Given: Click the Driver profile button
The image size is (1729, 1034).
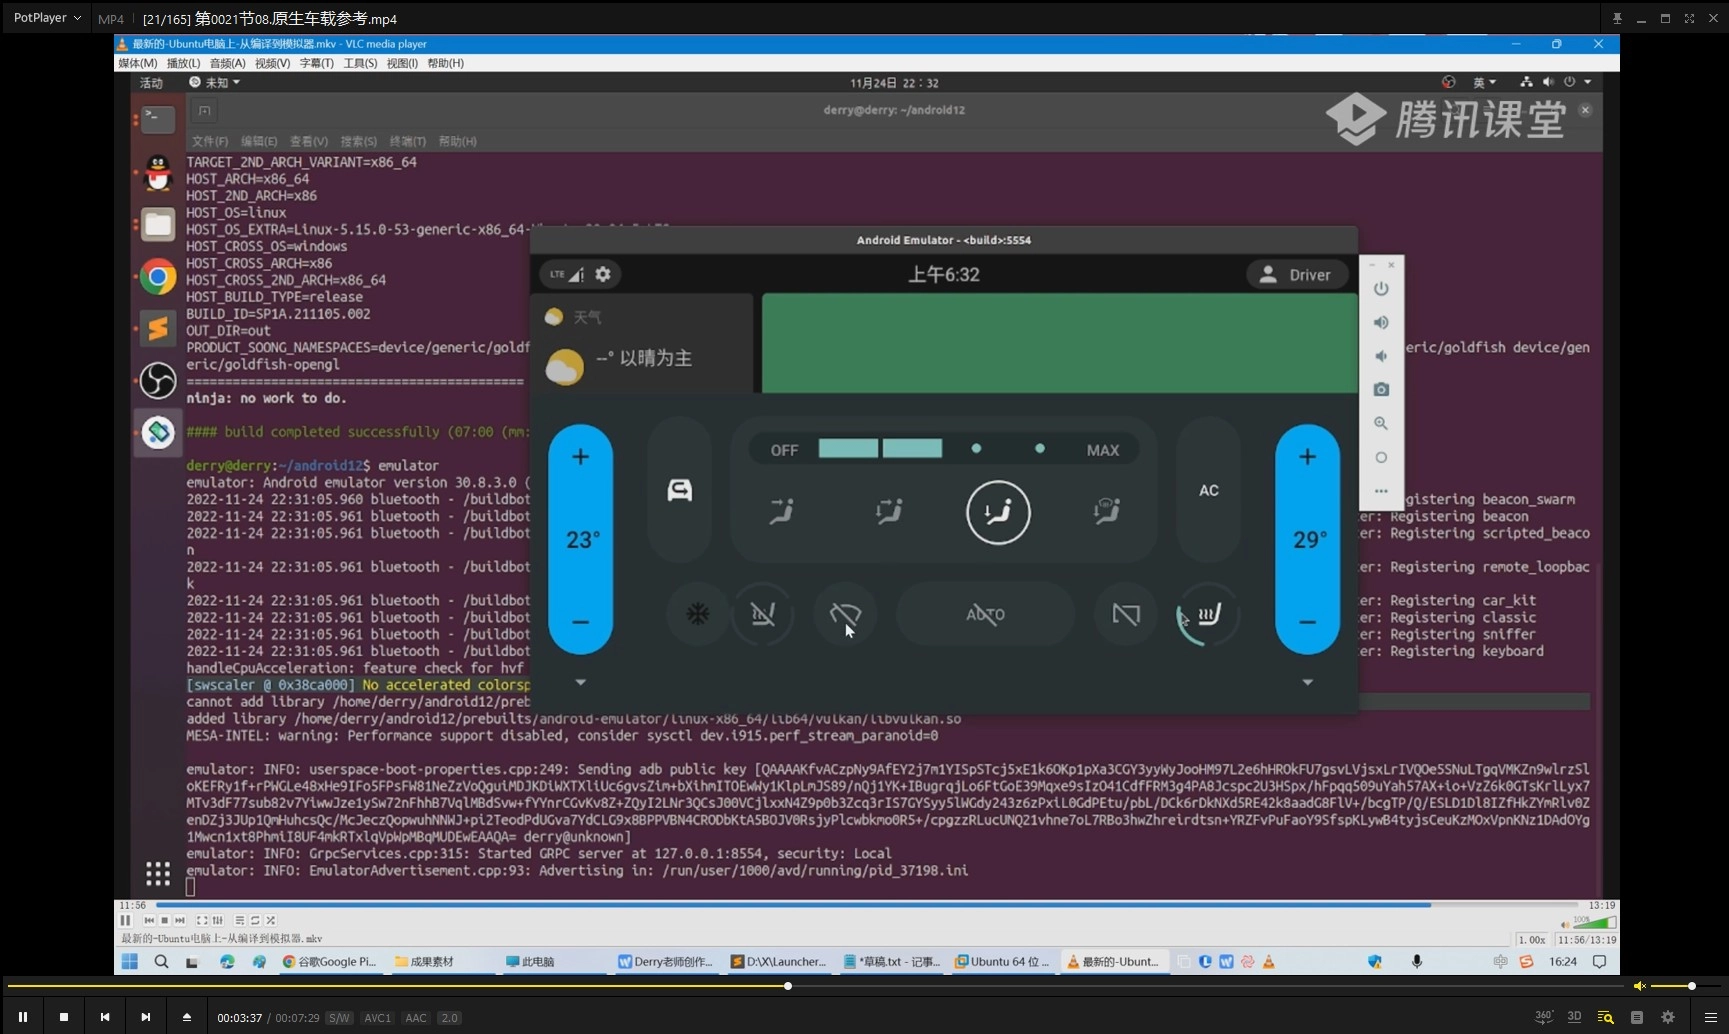Looking at the screenshot, I should click(1296, 275).
